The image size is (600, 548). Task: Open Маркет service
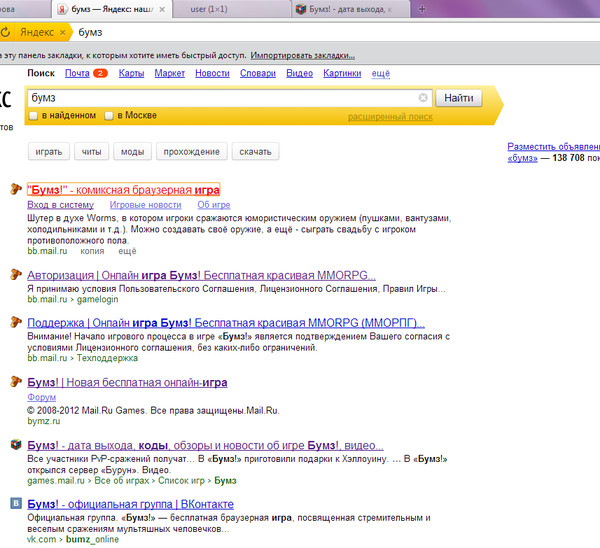(170, 73)
